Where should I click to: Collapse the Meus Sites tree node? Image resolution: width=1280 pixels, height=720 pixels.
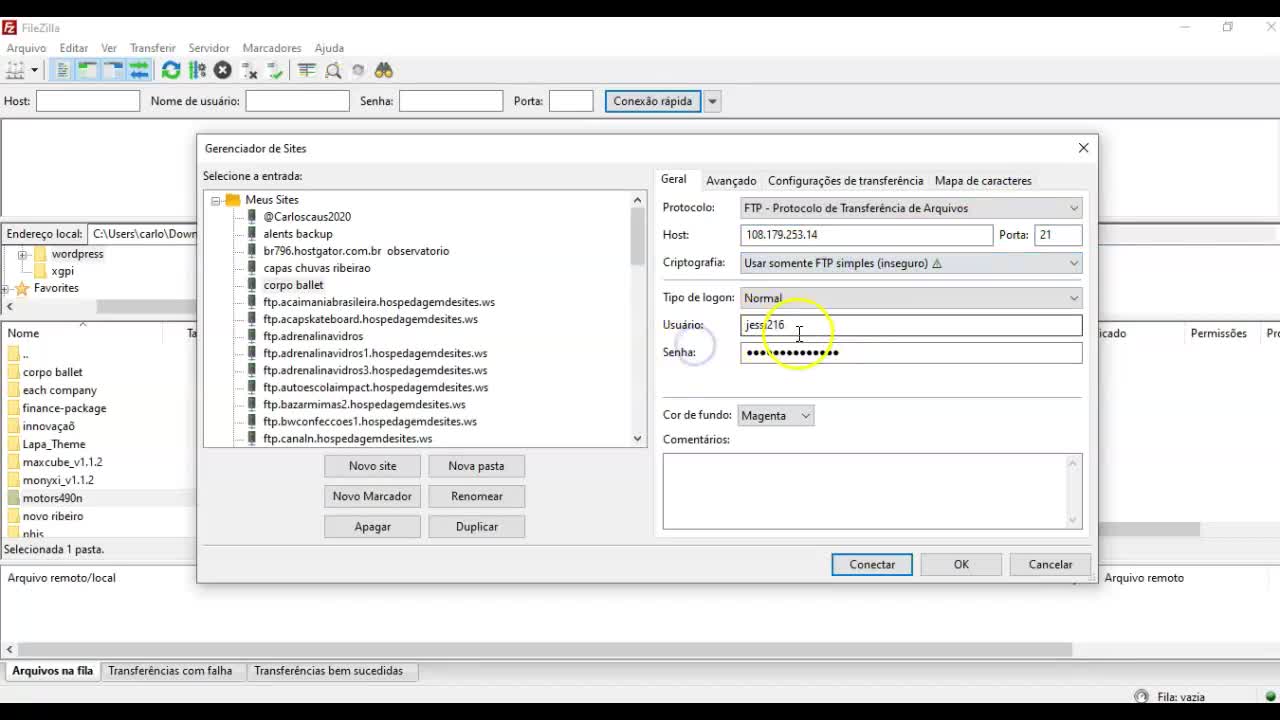[x=215, y=200]
